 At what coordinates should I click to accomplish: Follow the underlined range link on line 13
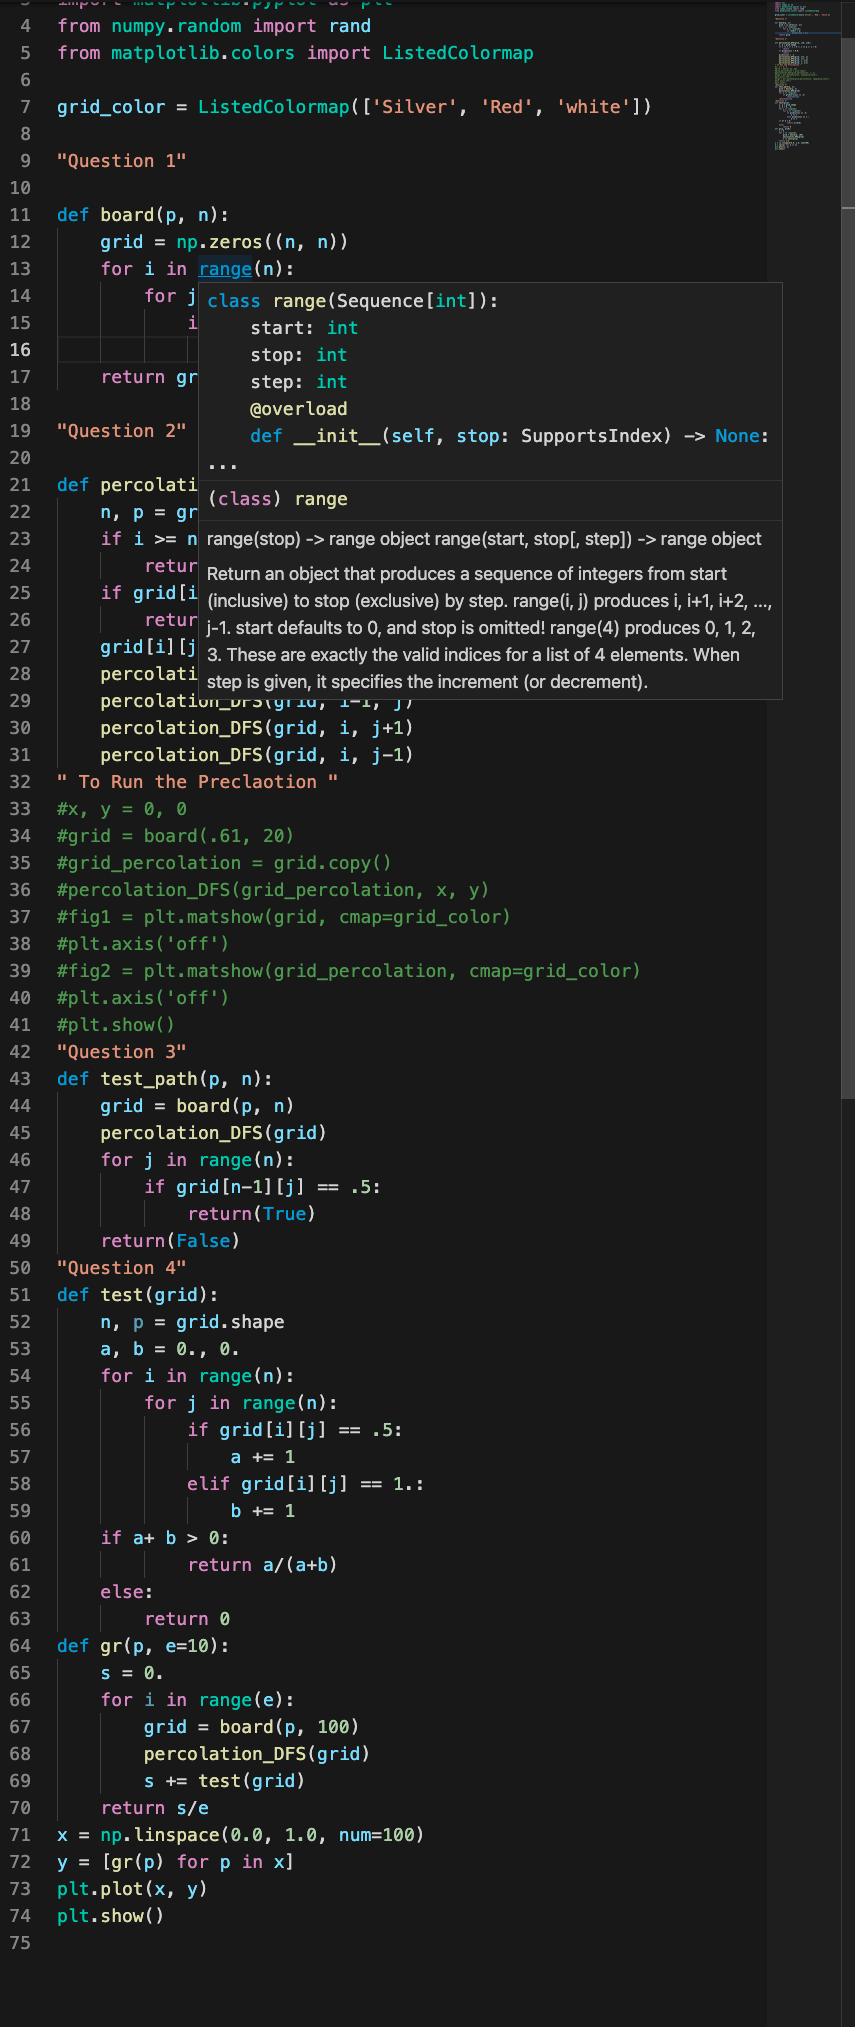[225, 269]
